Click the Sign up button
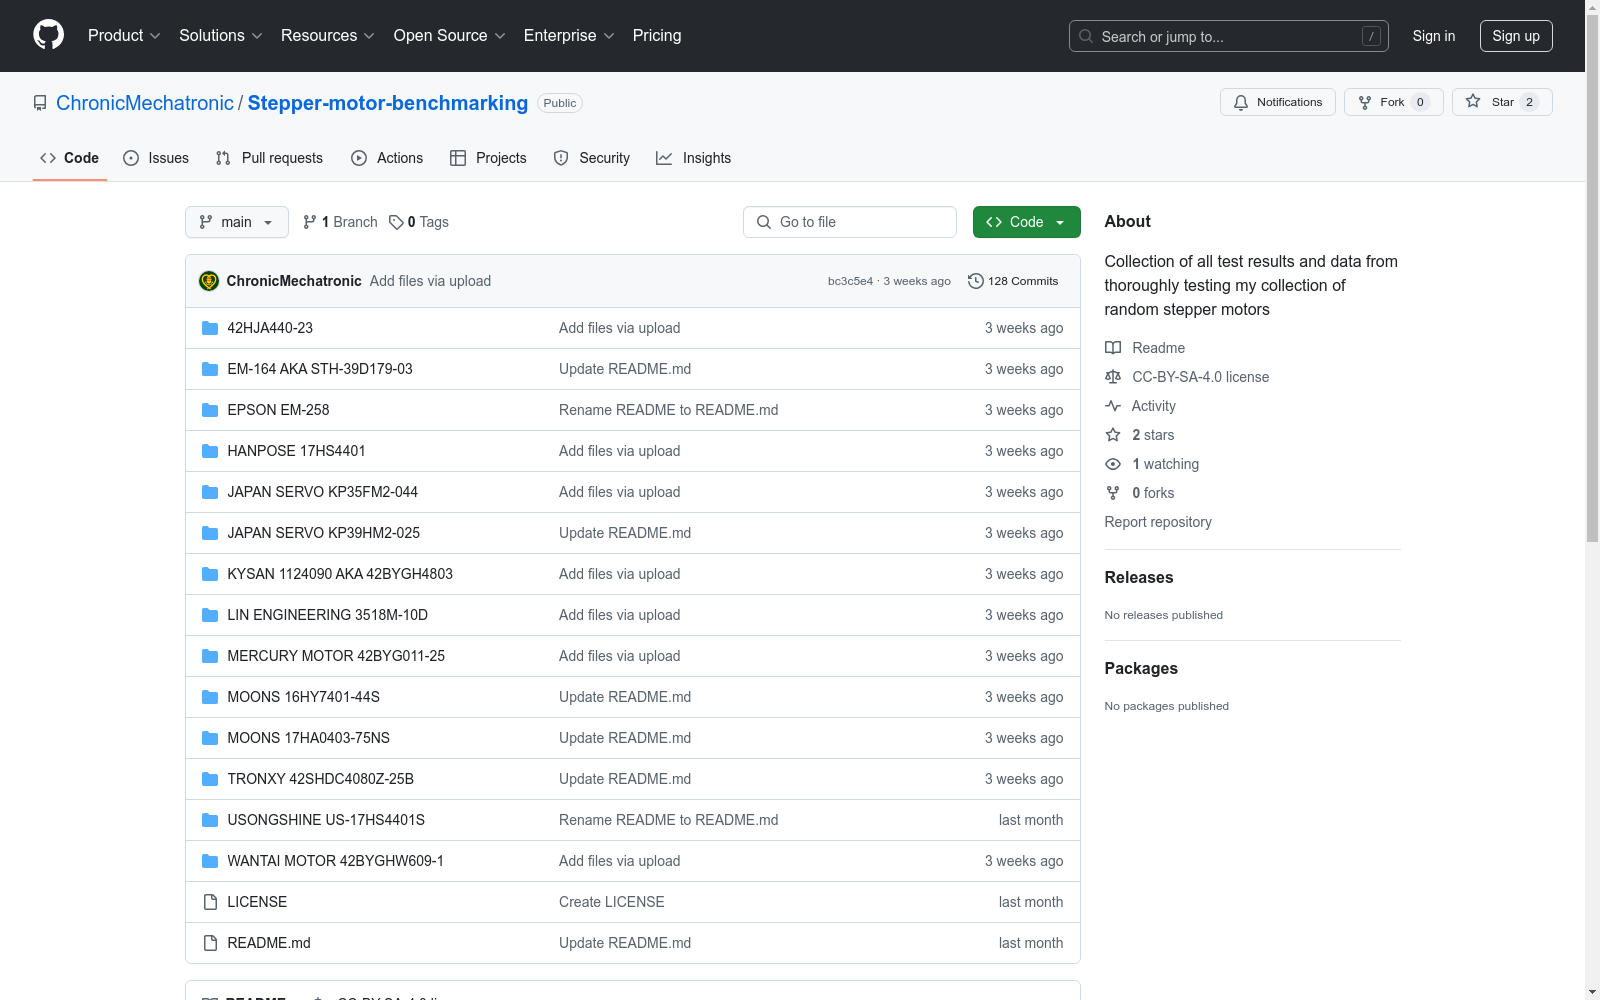The image size is (1600, 1000). (1516, 36)
